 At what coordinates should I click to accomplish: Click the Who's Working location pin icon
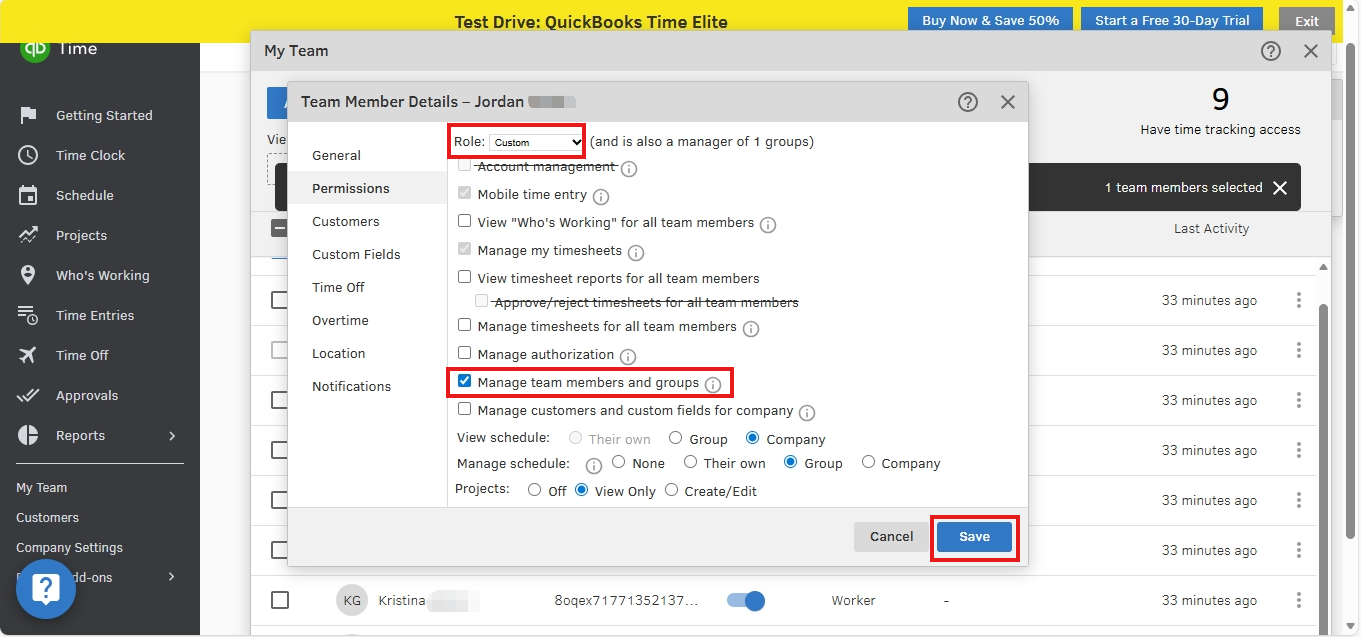click(28, 275)
